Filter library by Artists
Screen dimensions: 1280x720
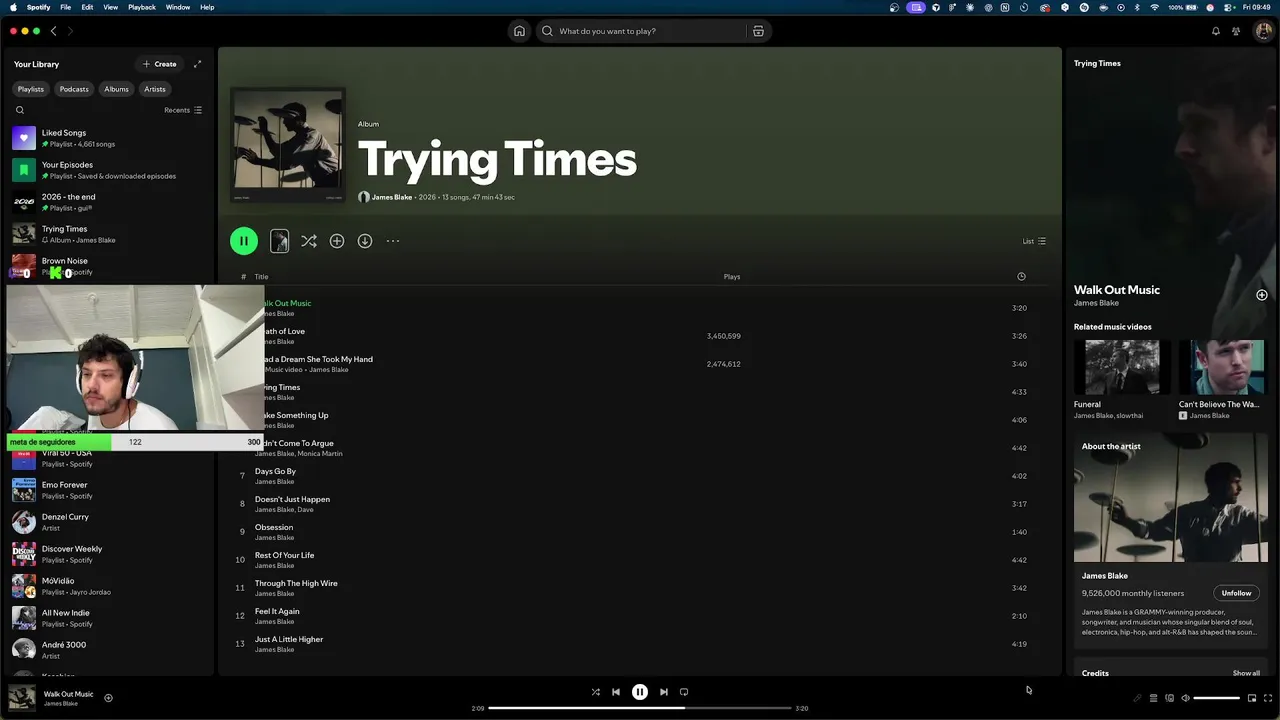(155, 89)
